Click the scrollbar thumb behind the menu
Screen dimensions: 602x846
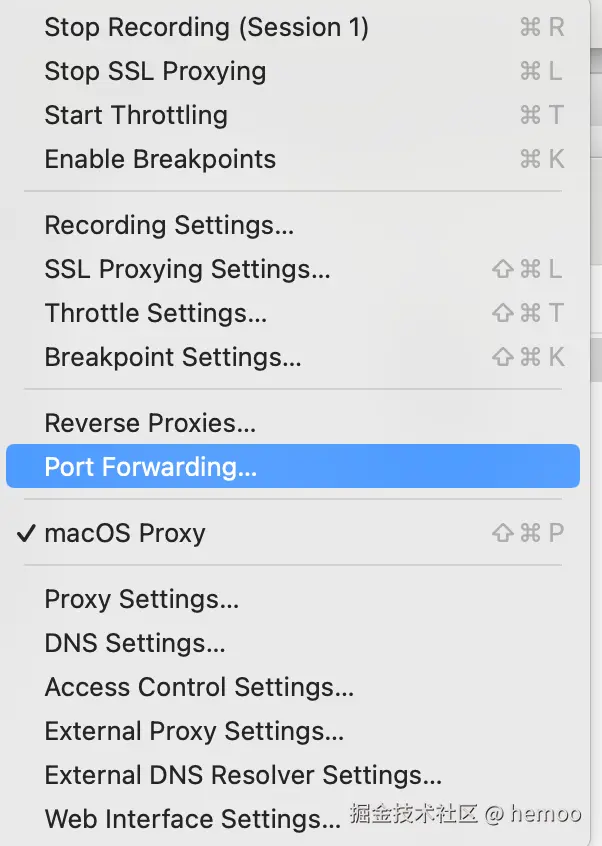click(x=594, y=360)
